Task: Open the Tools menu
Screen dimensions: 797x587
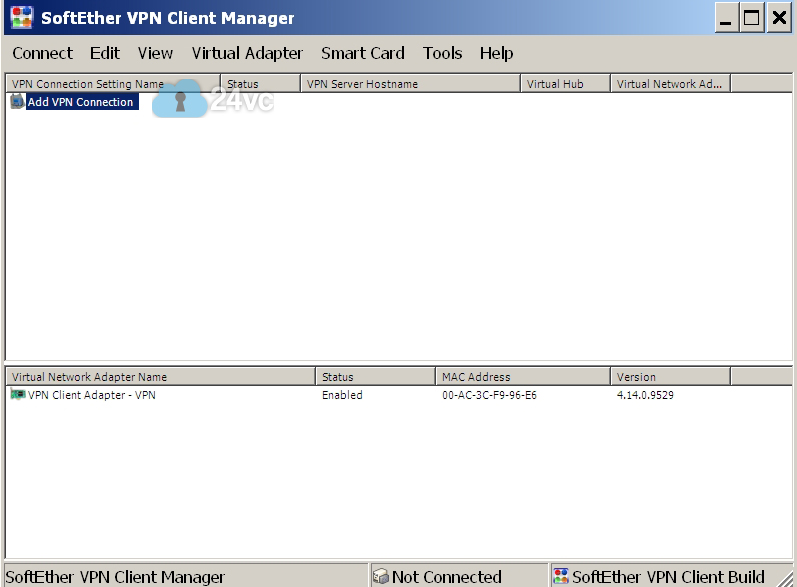Action: coord(442,53)
